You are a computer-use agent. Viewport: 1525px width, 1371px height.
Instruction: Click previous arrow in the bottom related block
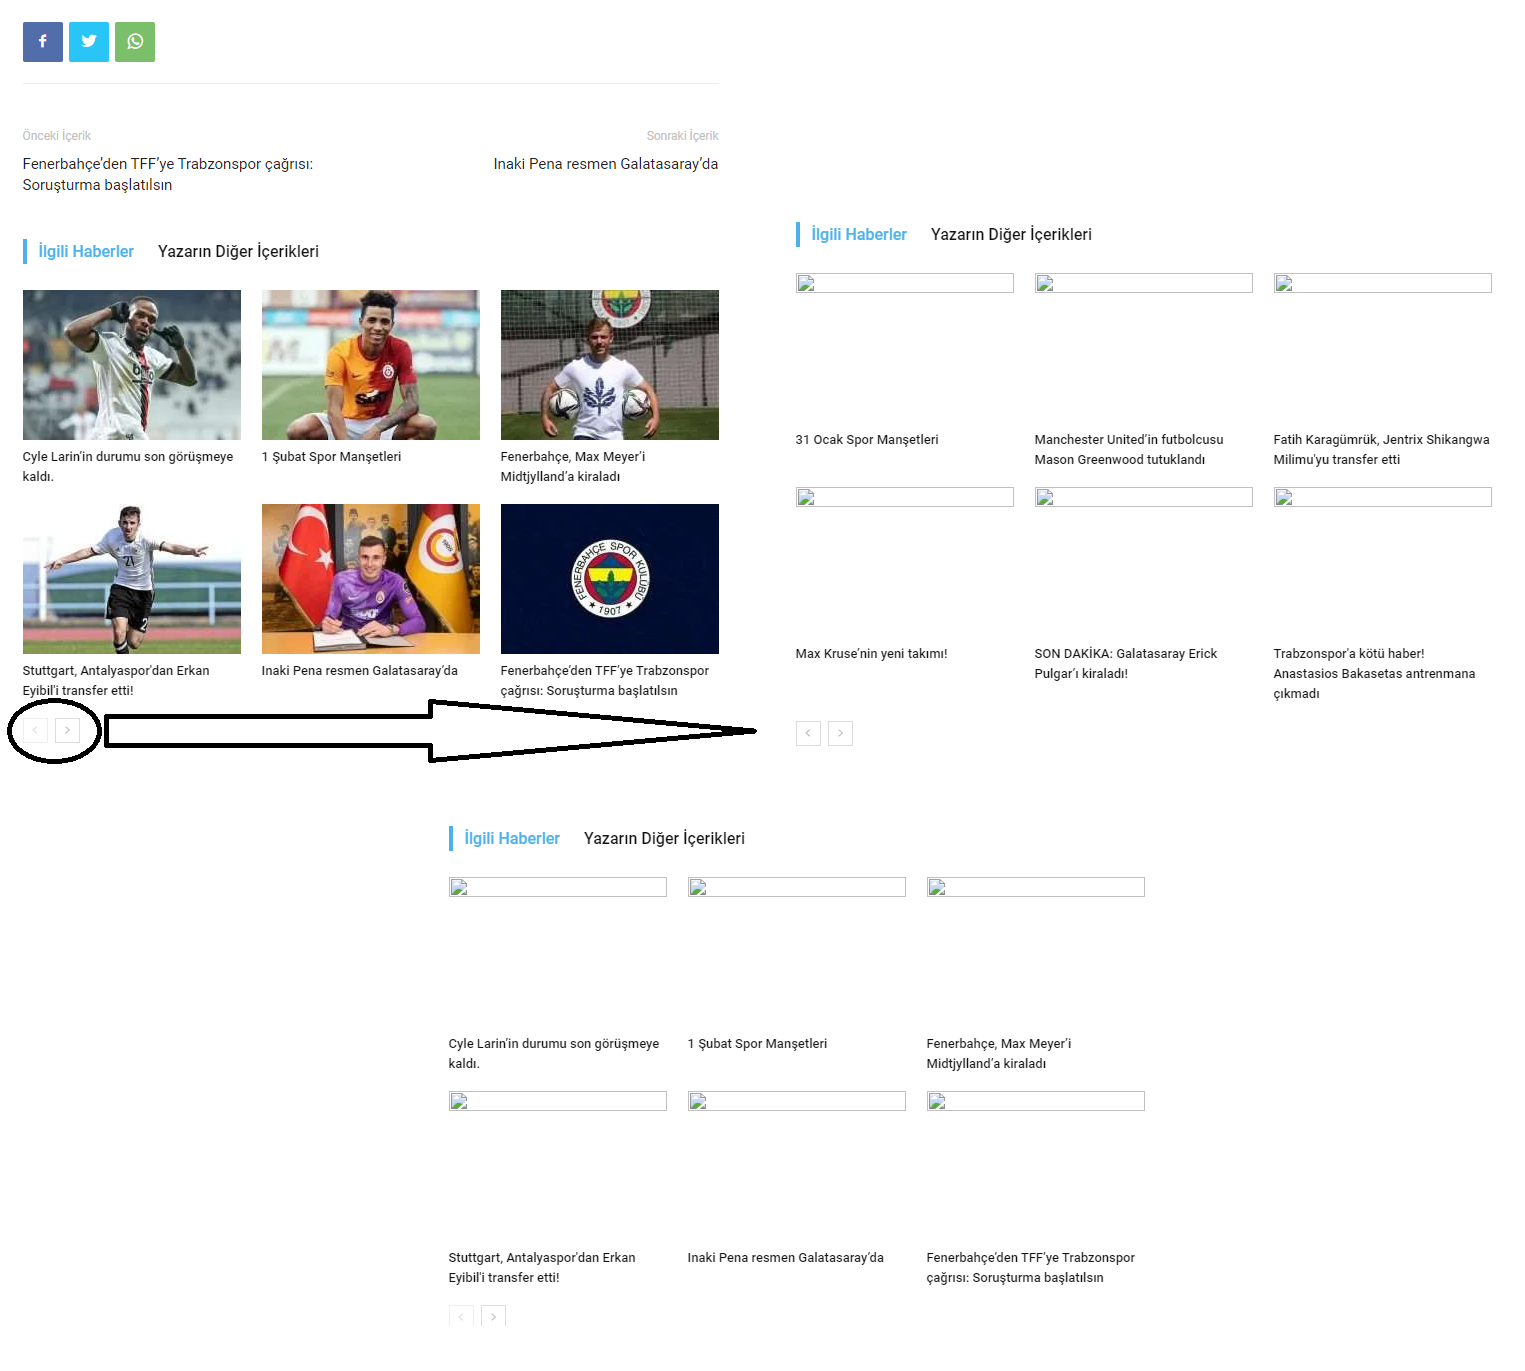click(461, 1316)
